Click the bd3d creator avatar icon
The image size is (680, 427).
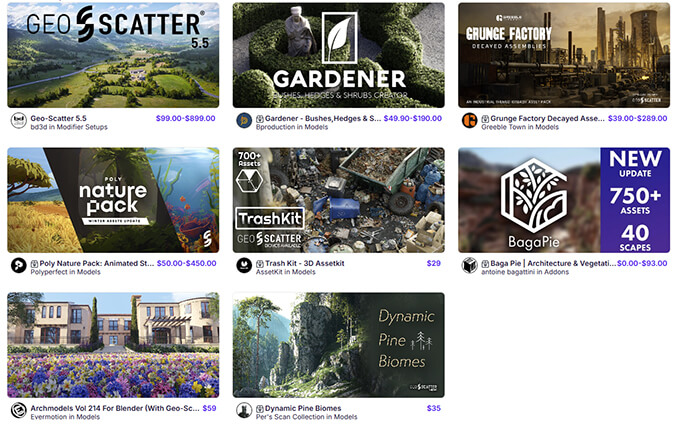point(19,120)
